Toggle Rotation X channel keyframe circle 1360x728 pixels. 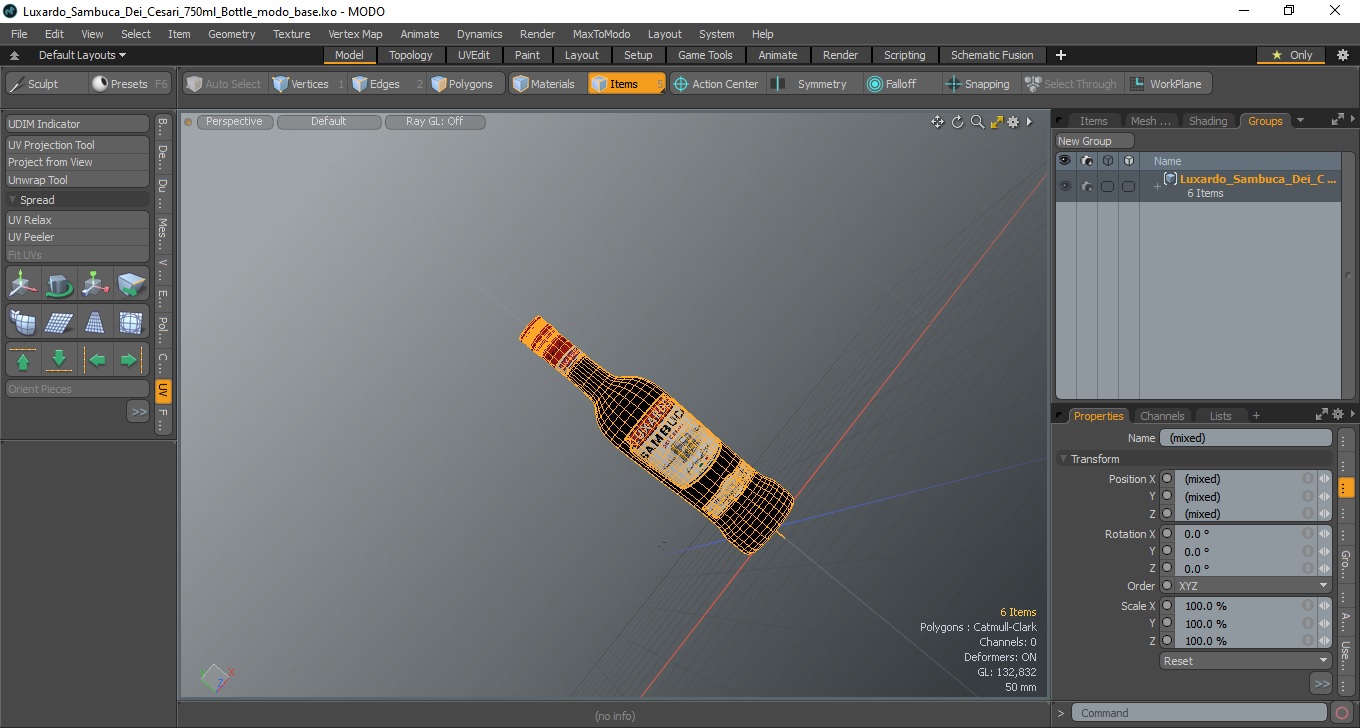[1166, 534]
